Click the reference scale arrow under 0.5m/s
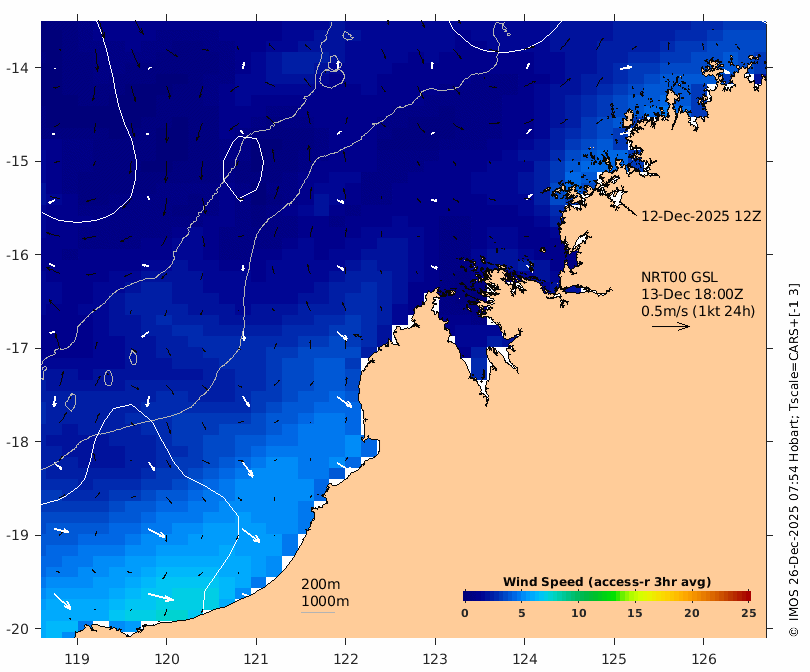Viewport: 810px width, 672px height. click(671, 326)
